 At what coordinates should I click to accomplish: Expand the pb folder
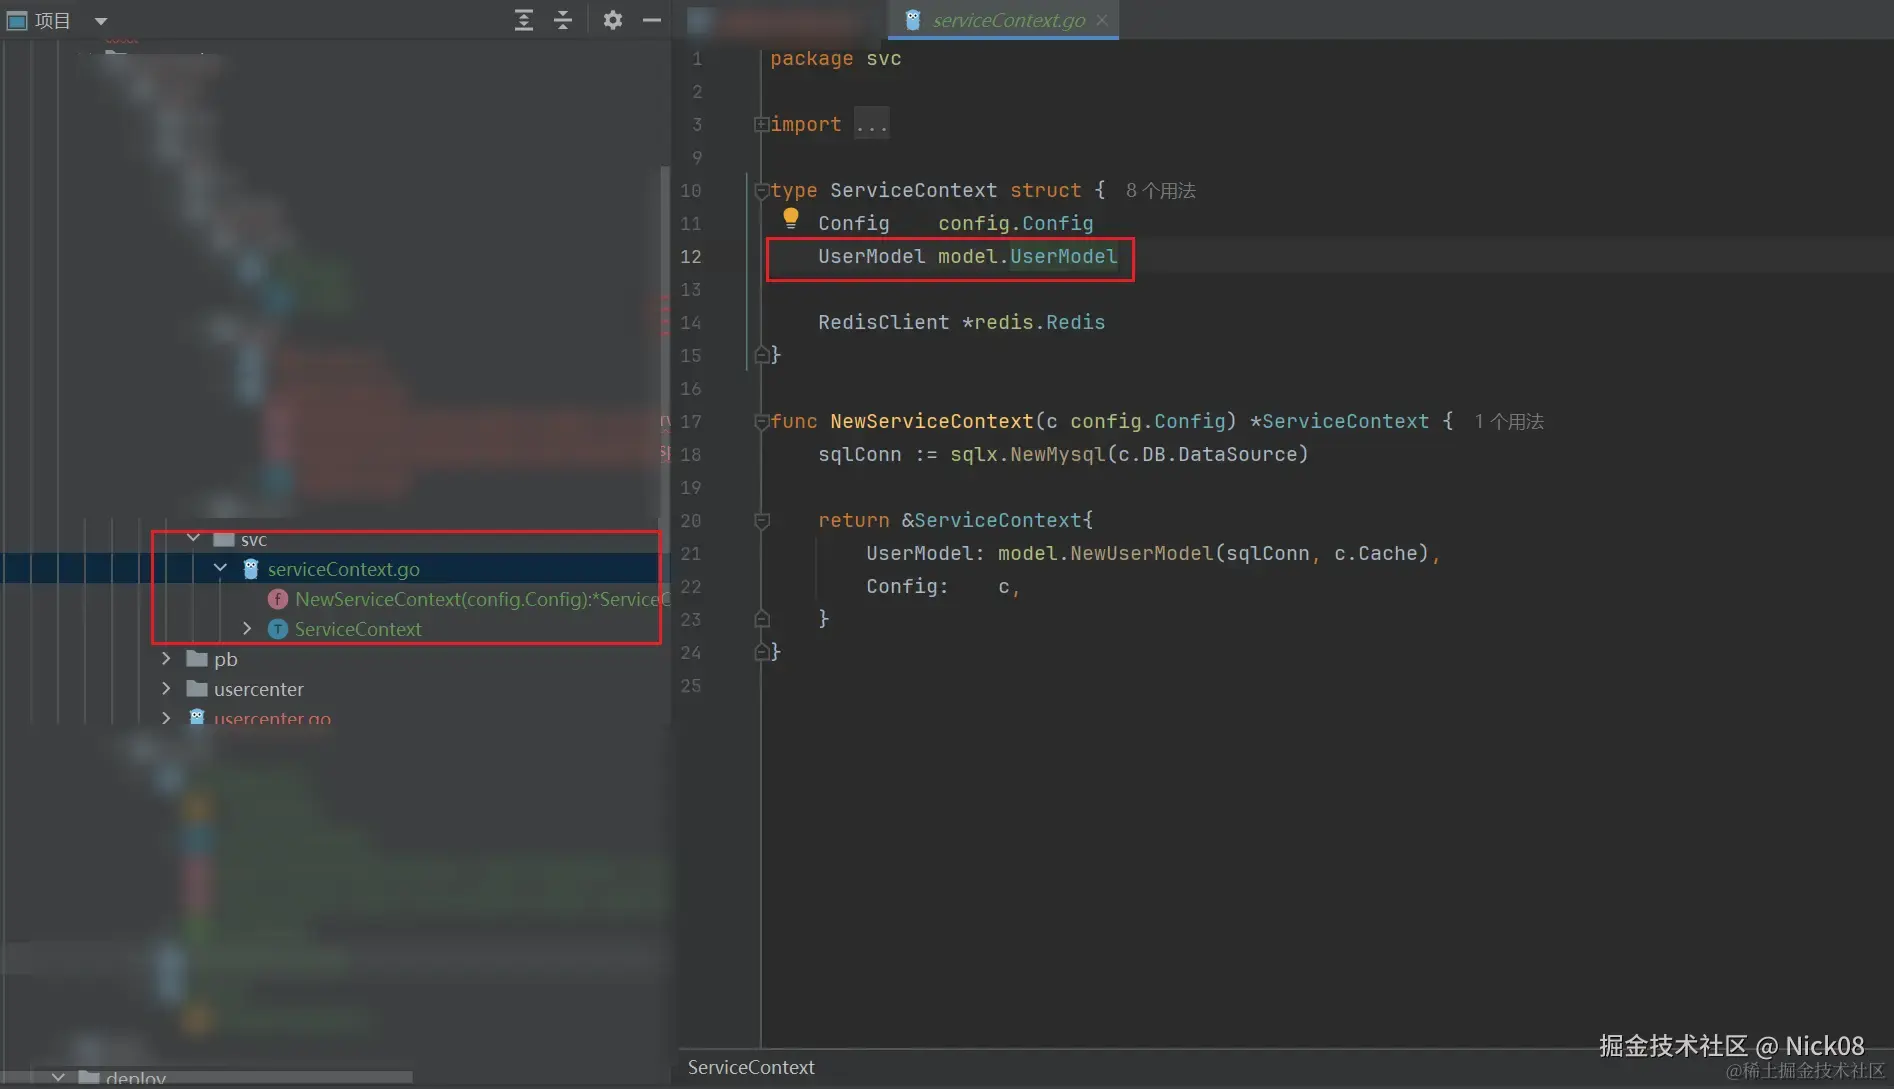click(166, 658)
